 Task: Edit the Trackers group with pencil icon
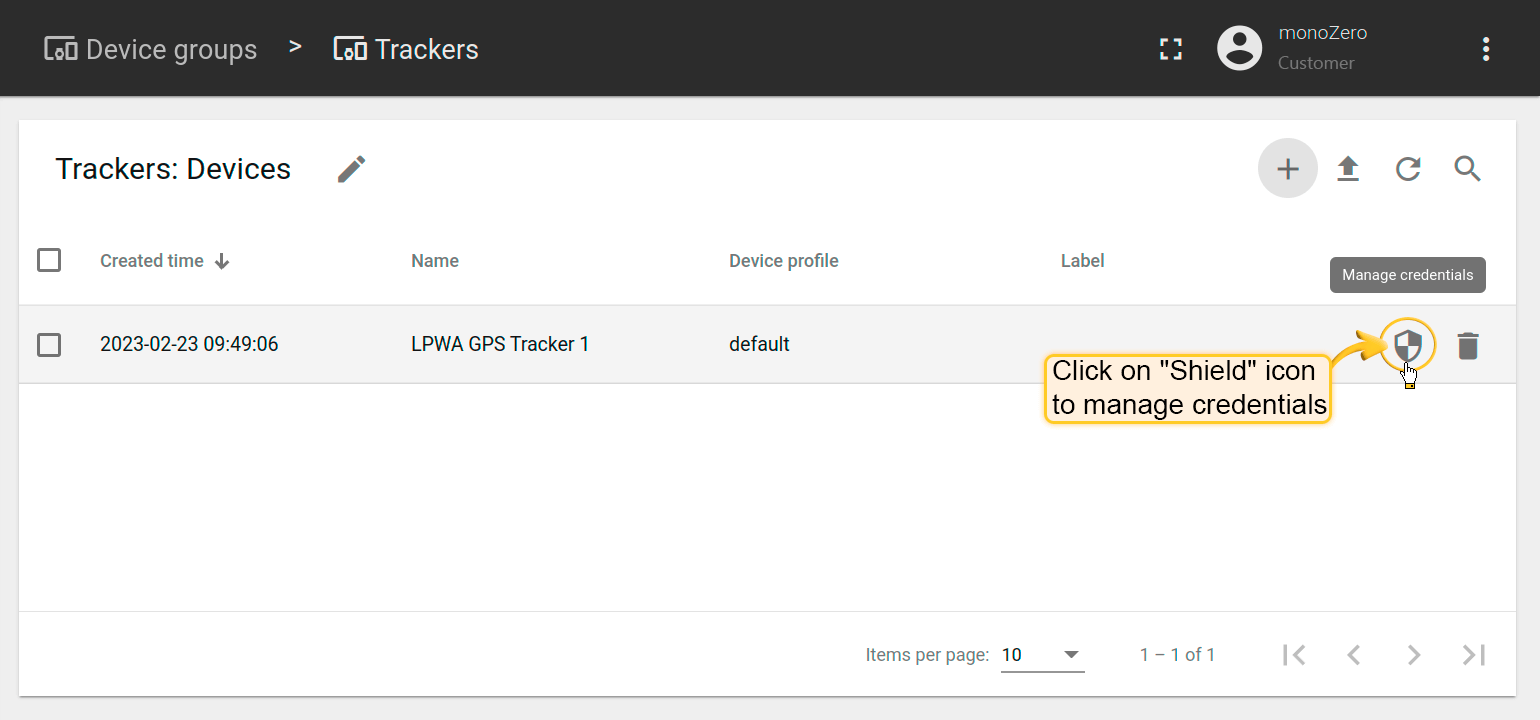tap(352, 169)
